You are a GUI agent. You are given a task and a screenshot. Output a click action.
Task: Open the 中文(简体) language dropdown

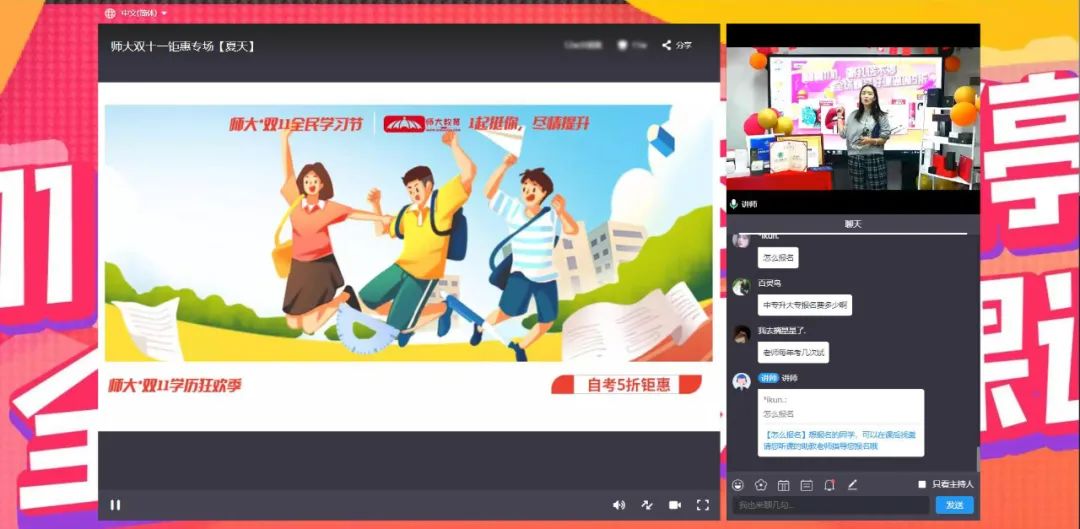136,13
